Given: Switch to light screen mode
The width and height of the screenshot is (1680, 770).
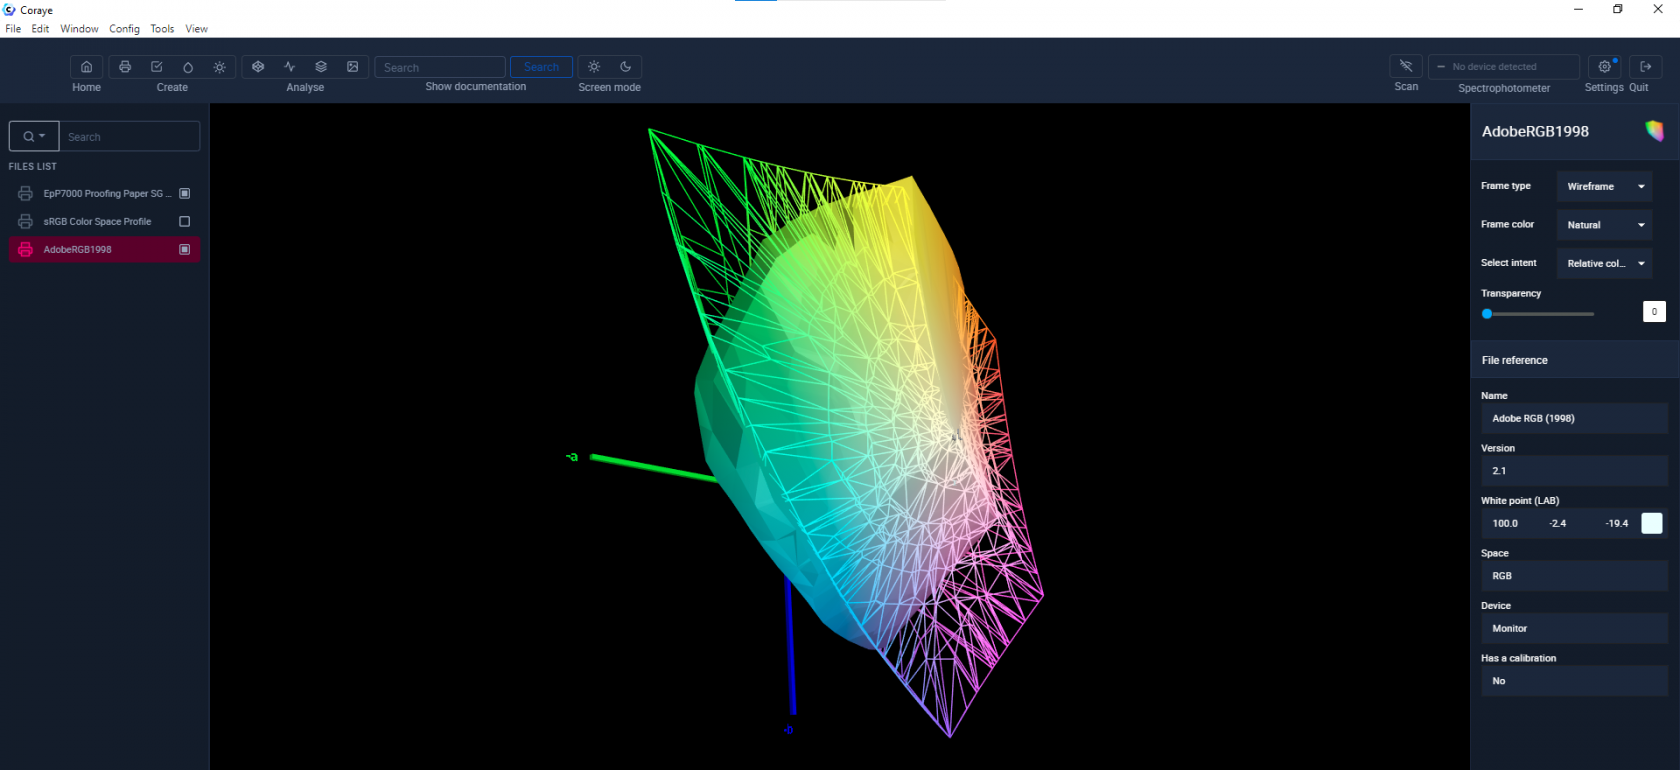Looking at the screenshot, I should tap(594, 67).
